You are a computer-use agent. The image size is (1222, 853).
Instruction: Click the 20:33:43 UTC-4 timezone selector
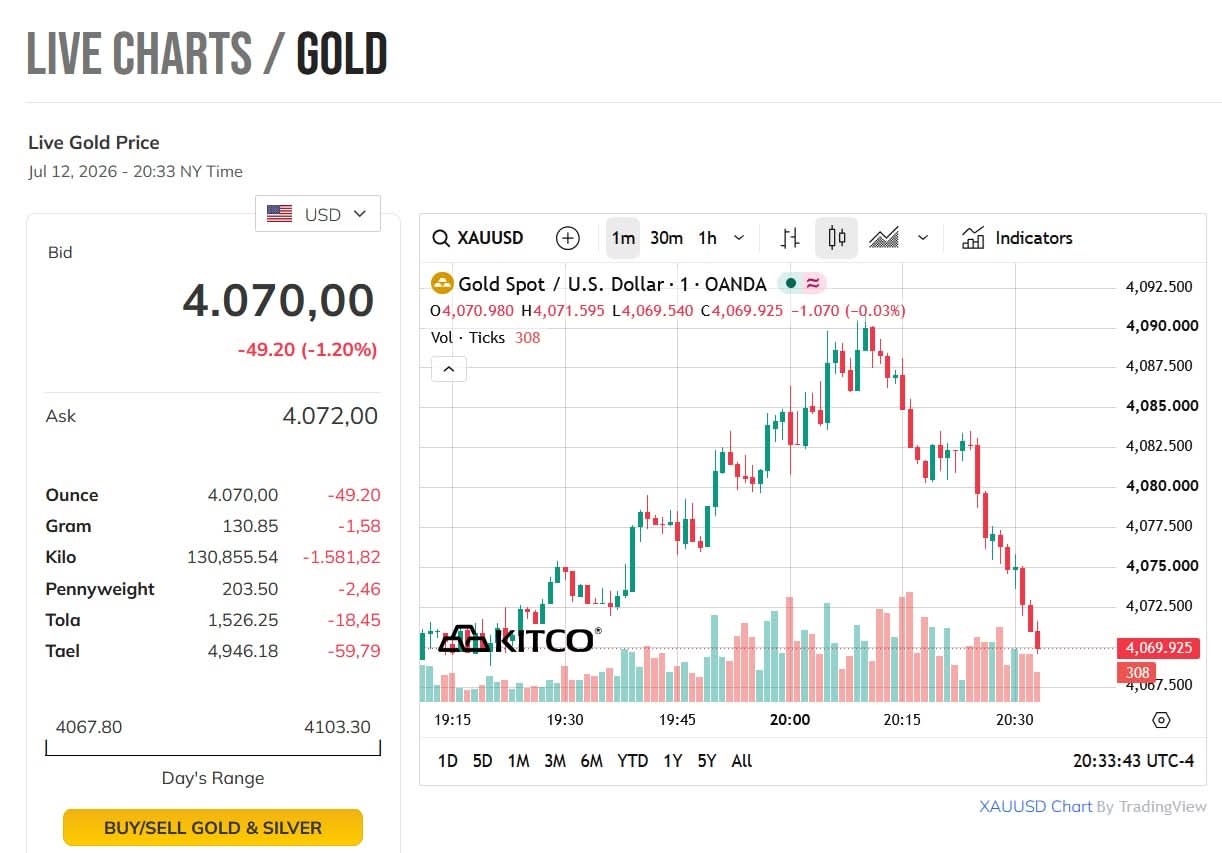click(x=1133, y=761)
